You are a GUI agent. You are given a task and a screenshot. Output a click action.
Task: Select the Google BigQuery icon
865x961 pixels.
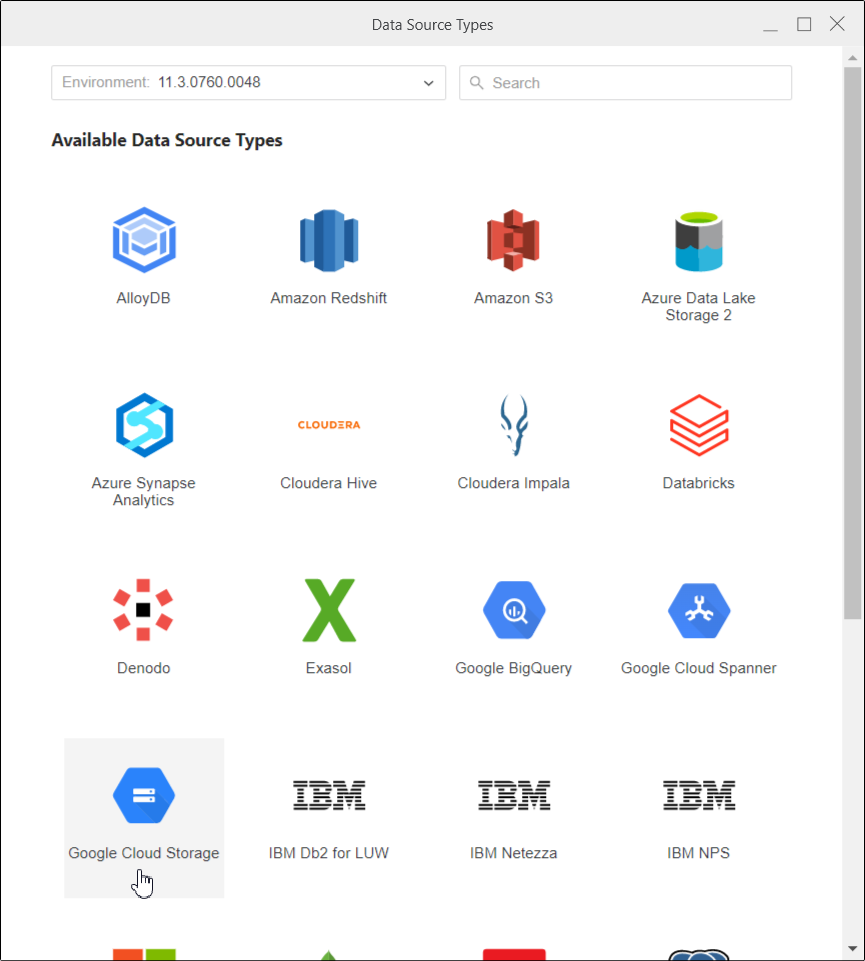513,609
